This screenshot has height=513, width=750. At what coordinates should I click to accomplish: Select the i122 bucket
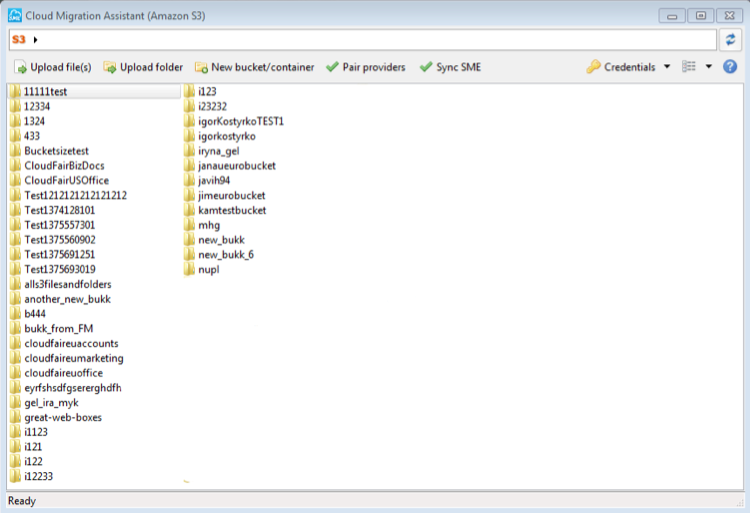[x=33, y=461]
